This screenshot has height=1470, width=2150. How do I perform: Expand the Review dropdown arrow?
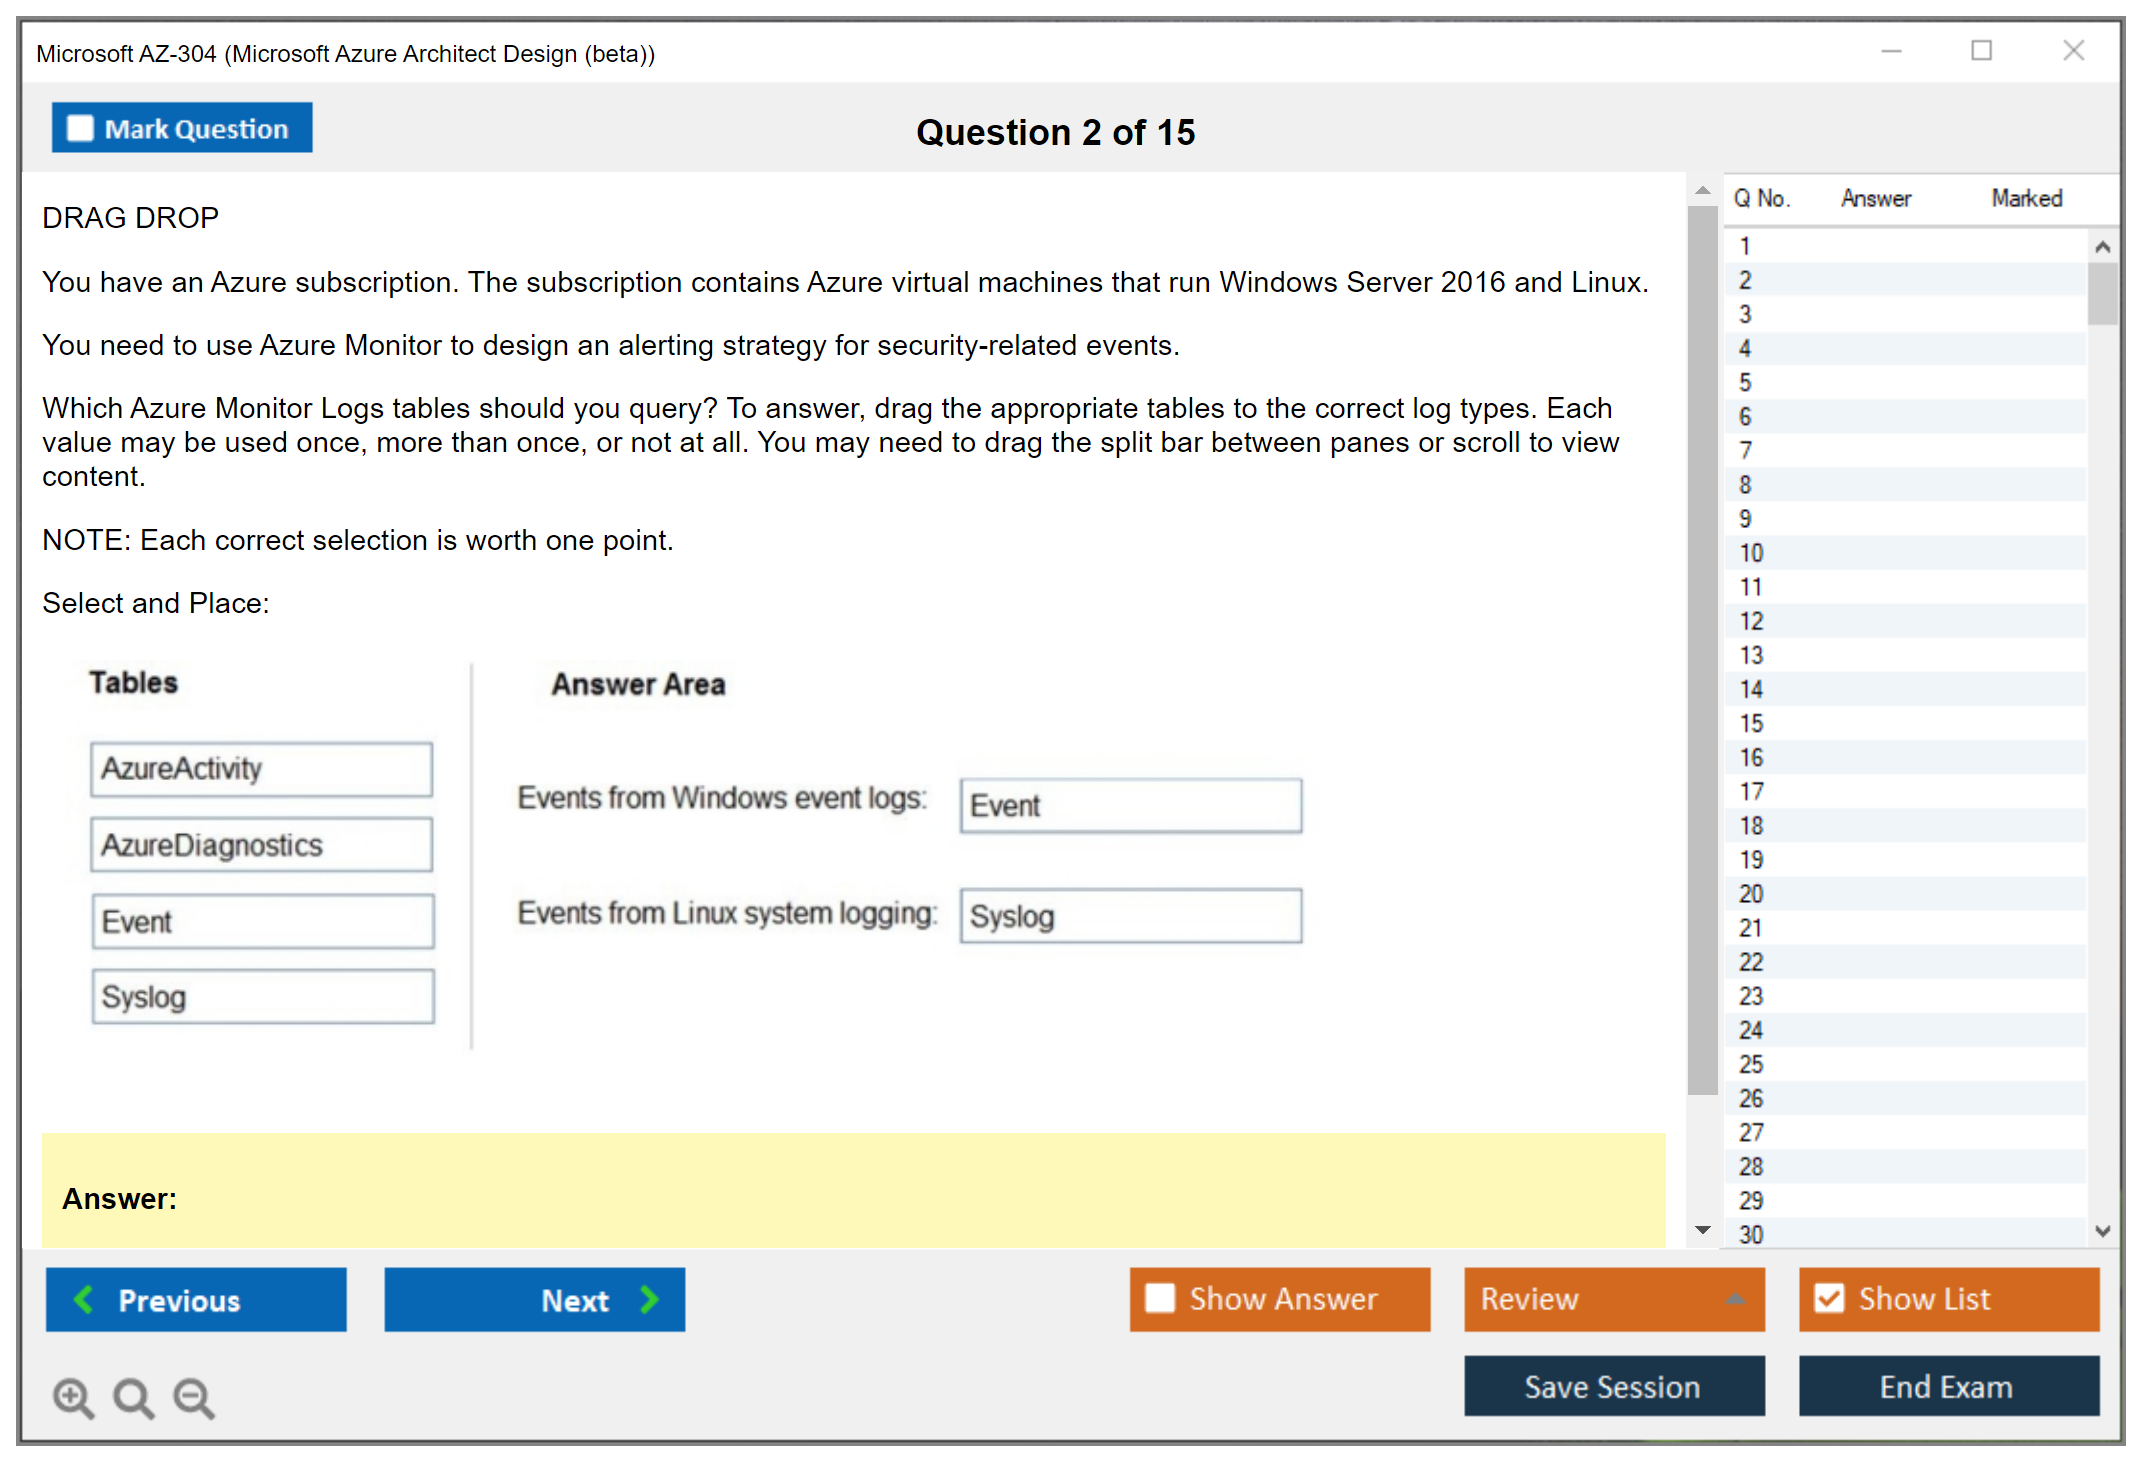pos(1735,1299)
